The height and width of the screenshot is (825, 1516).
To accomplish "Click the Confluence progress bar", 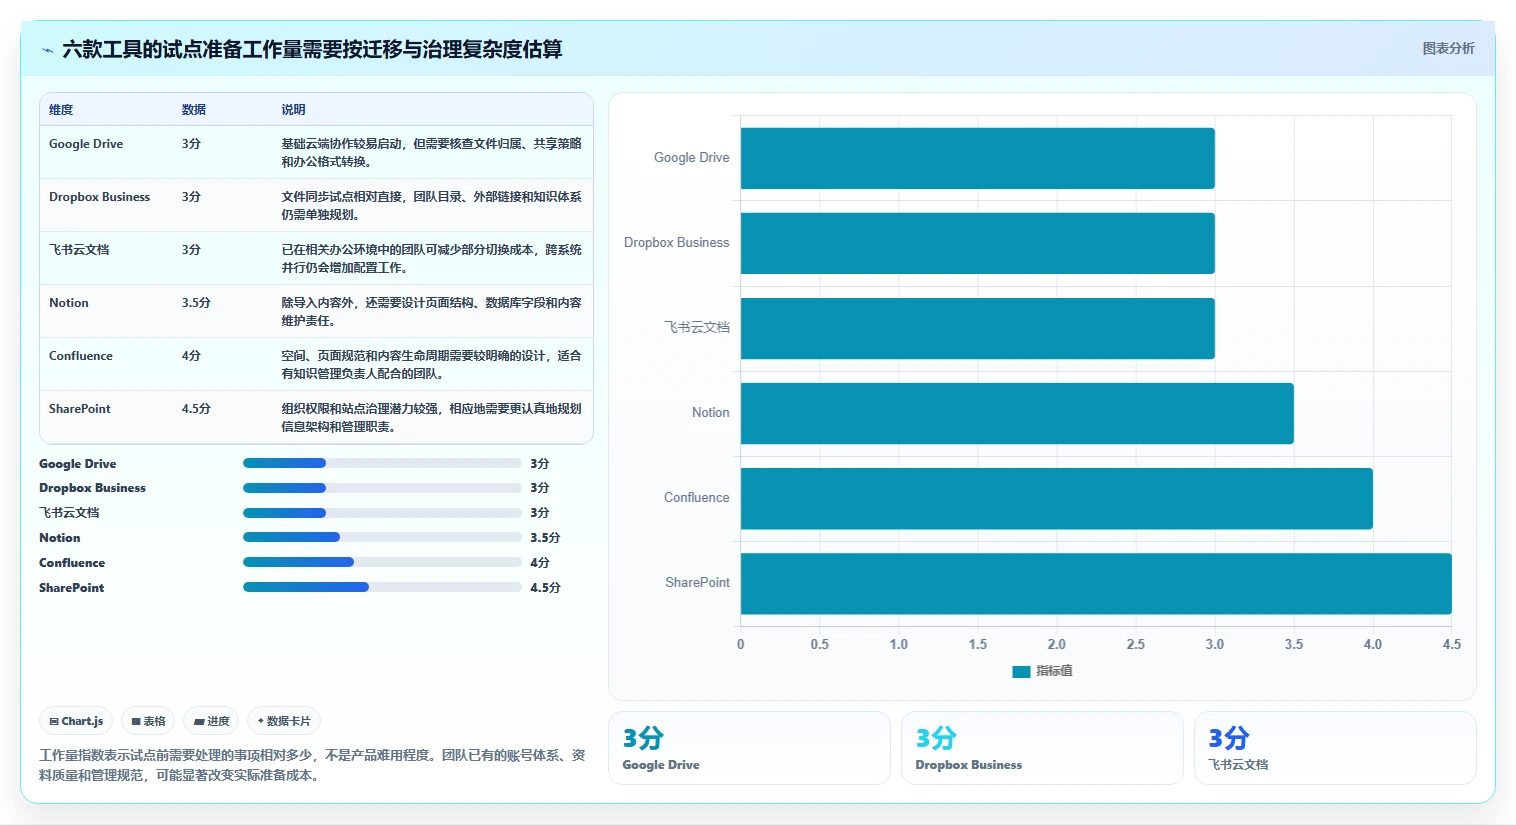I will pos(382,562).
